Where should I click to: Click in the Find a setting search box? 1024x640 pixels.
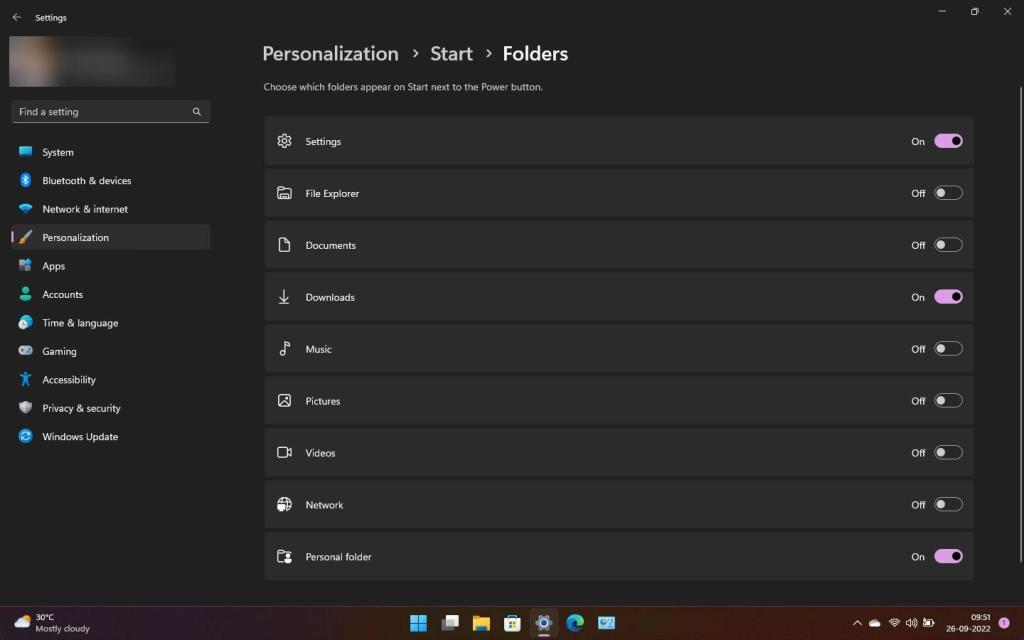tap(110, 112)
